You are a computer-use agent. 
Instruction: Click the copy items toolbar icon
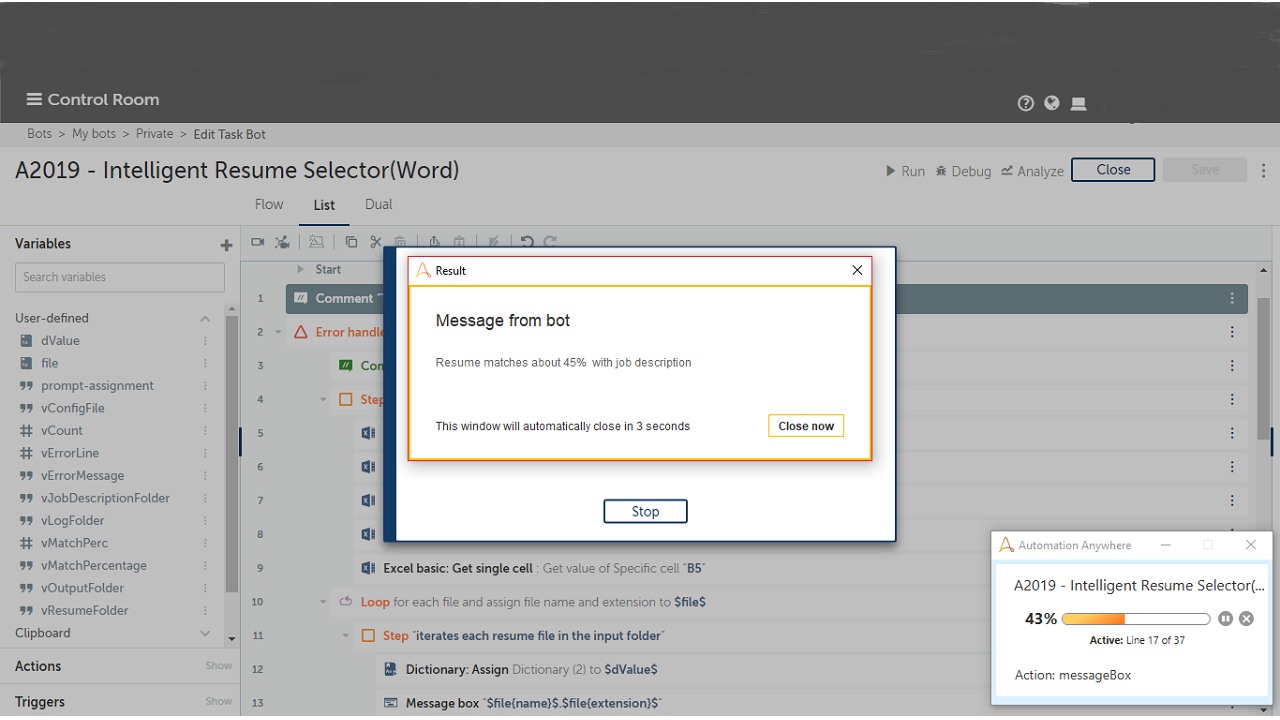[351, 242]
